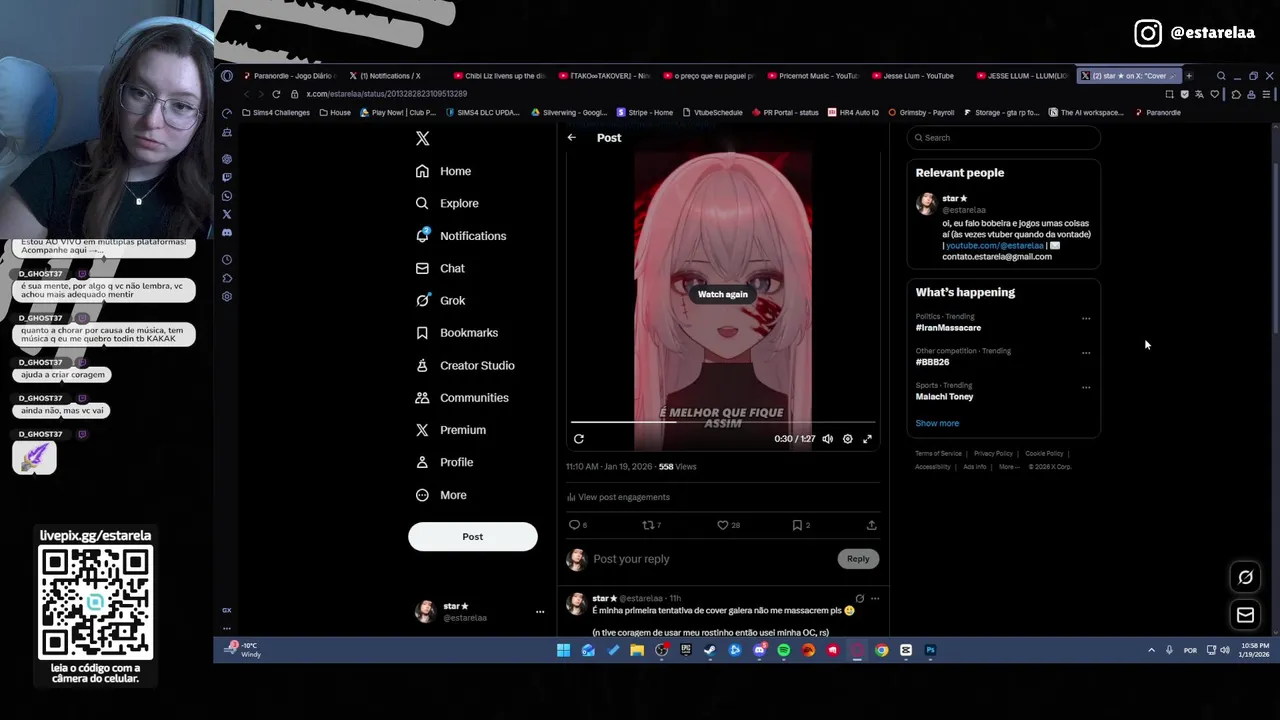
Task: Click the reply comment icon with 6
Action: [x=577, y=525]
